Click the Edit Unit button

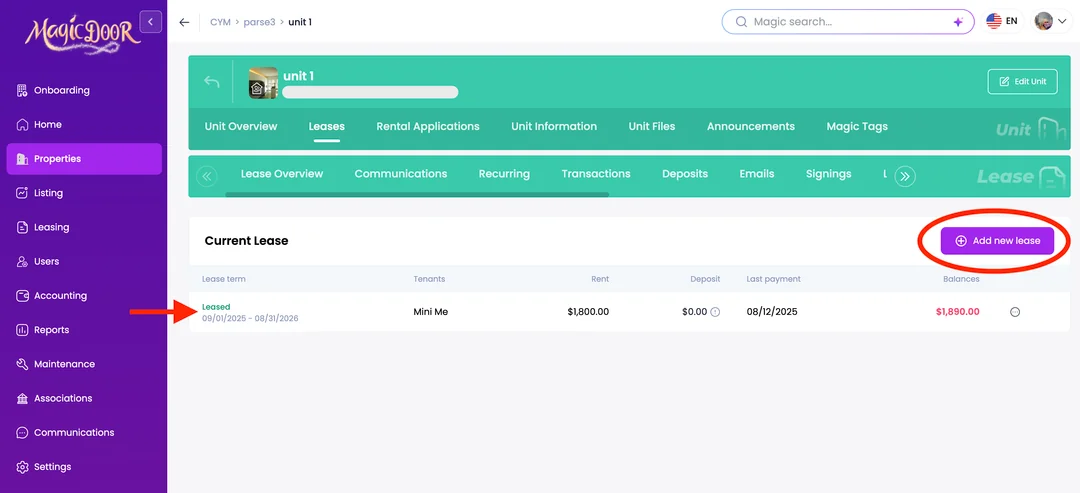click(x=1022, y=82)
